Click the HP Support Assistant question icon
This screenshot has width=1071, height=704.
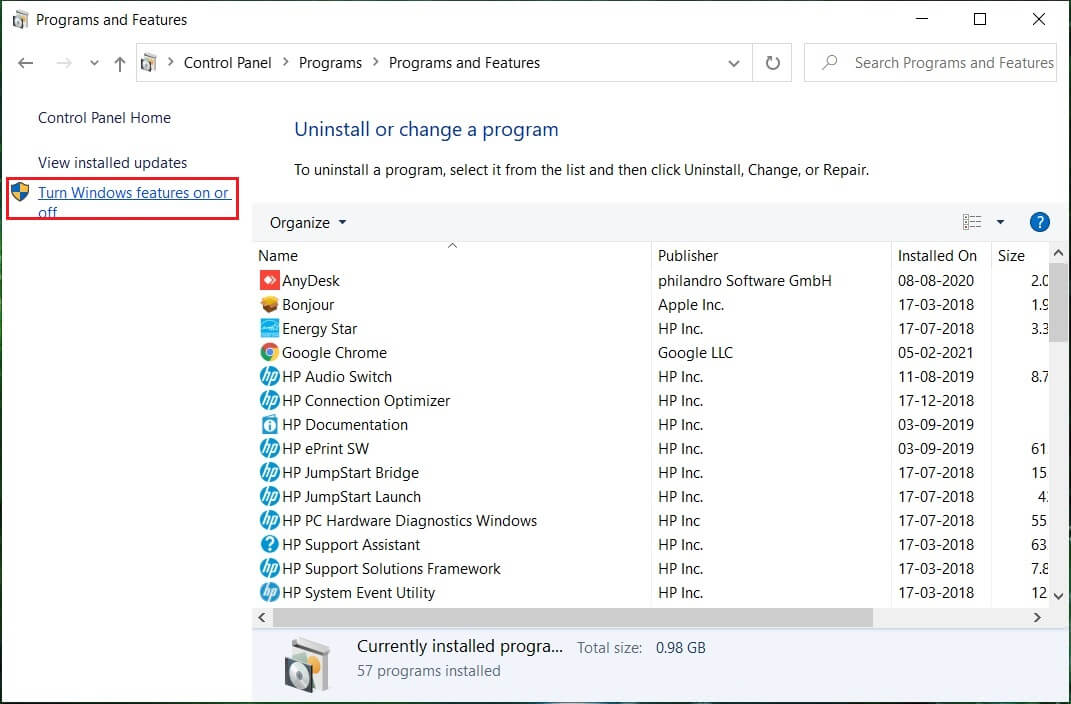pos(269,544)
